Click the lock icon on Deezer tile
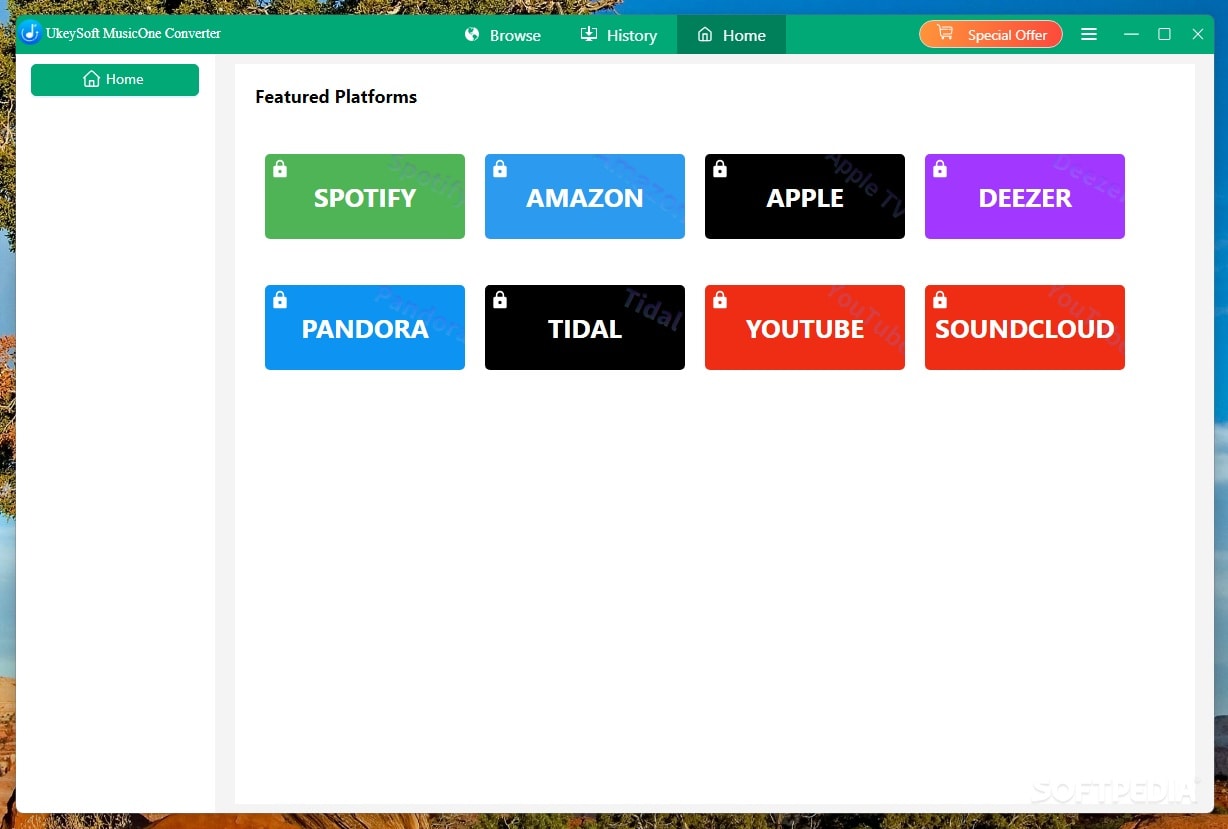 [940, 169]
